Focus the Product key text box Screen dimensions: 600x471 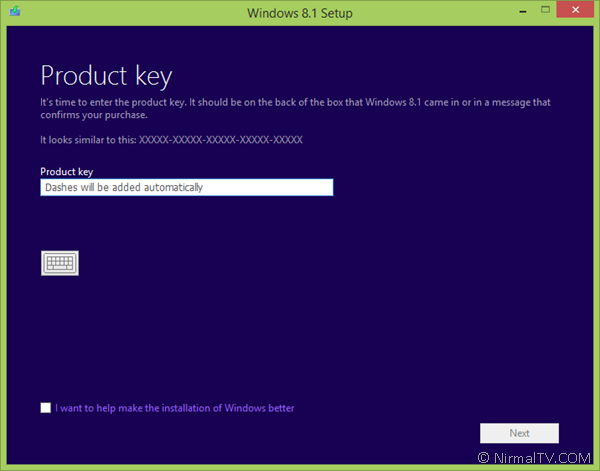pyautogui.click(x=187, y=187)
